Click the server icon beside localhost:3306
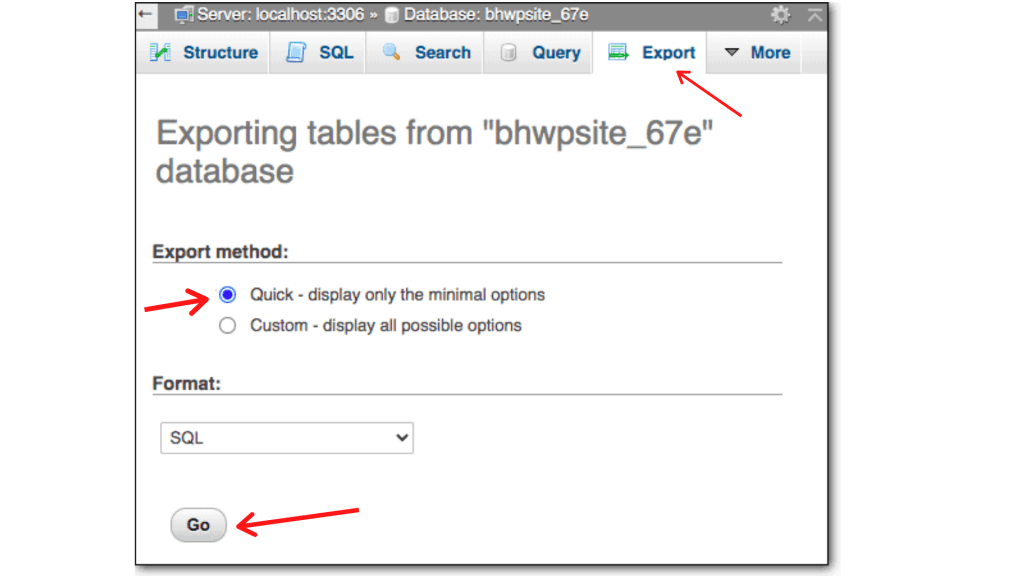This screenshot has width=1024, height=576. [184, 14]
